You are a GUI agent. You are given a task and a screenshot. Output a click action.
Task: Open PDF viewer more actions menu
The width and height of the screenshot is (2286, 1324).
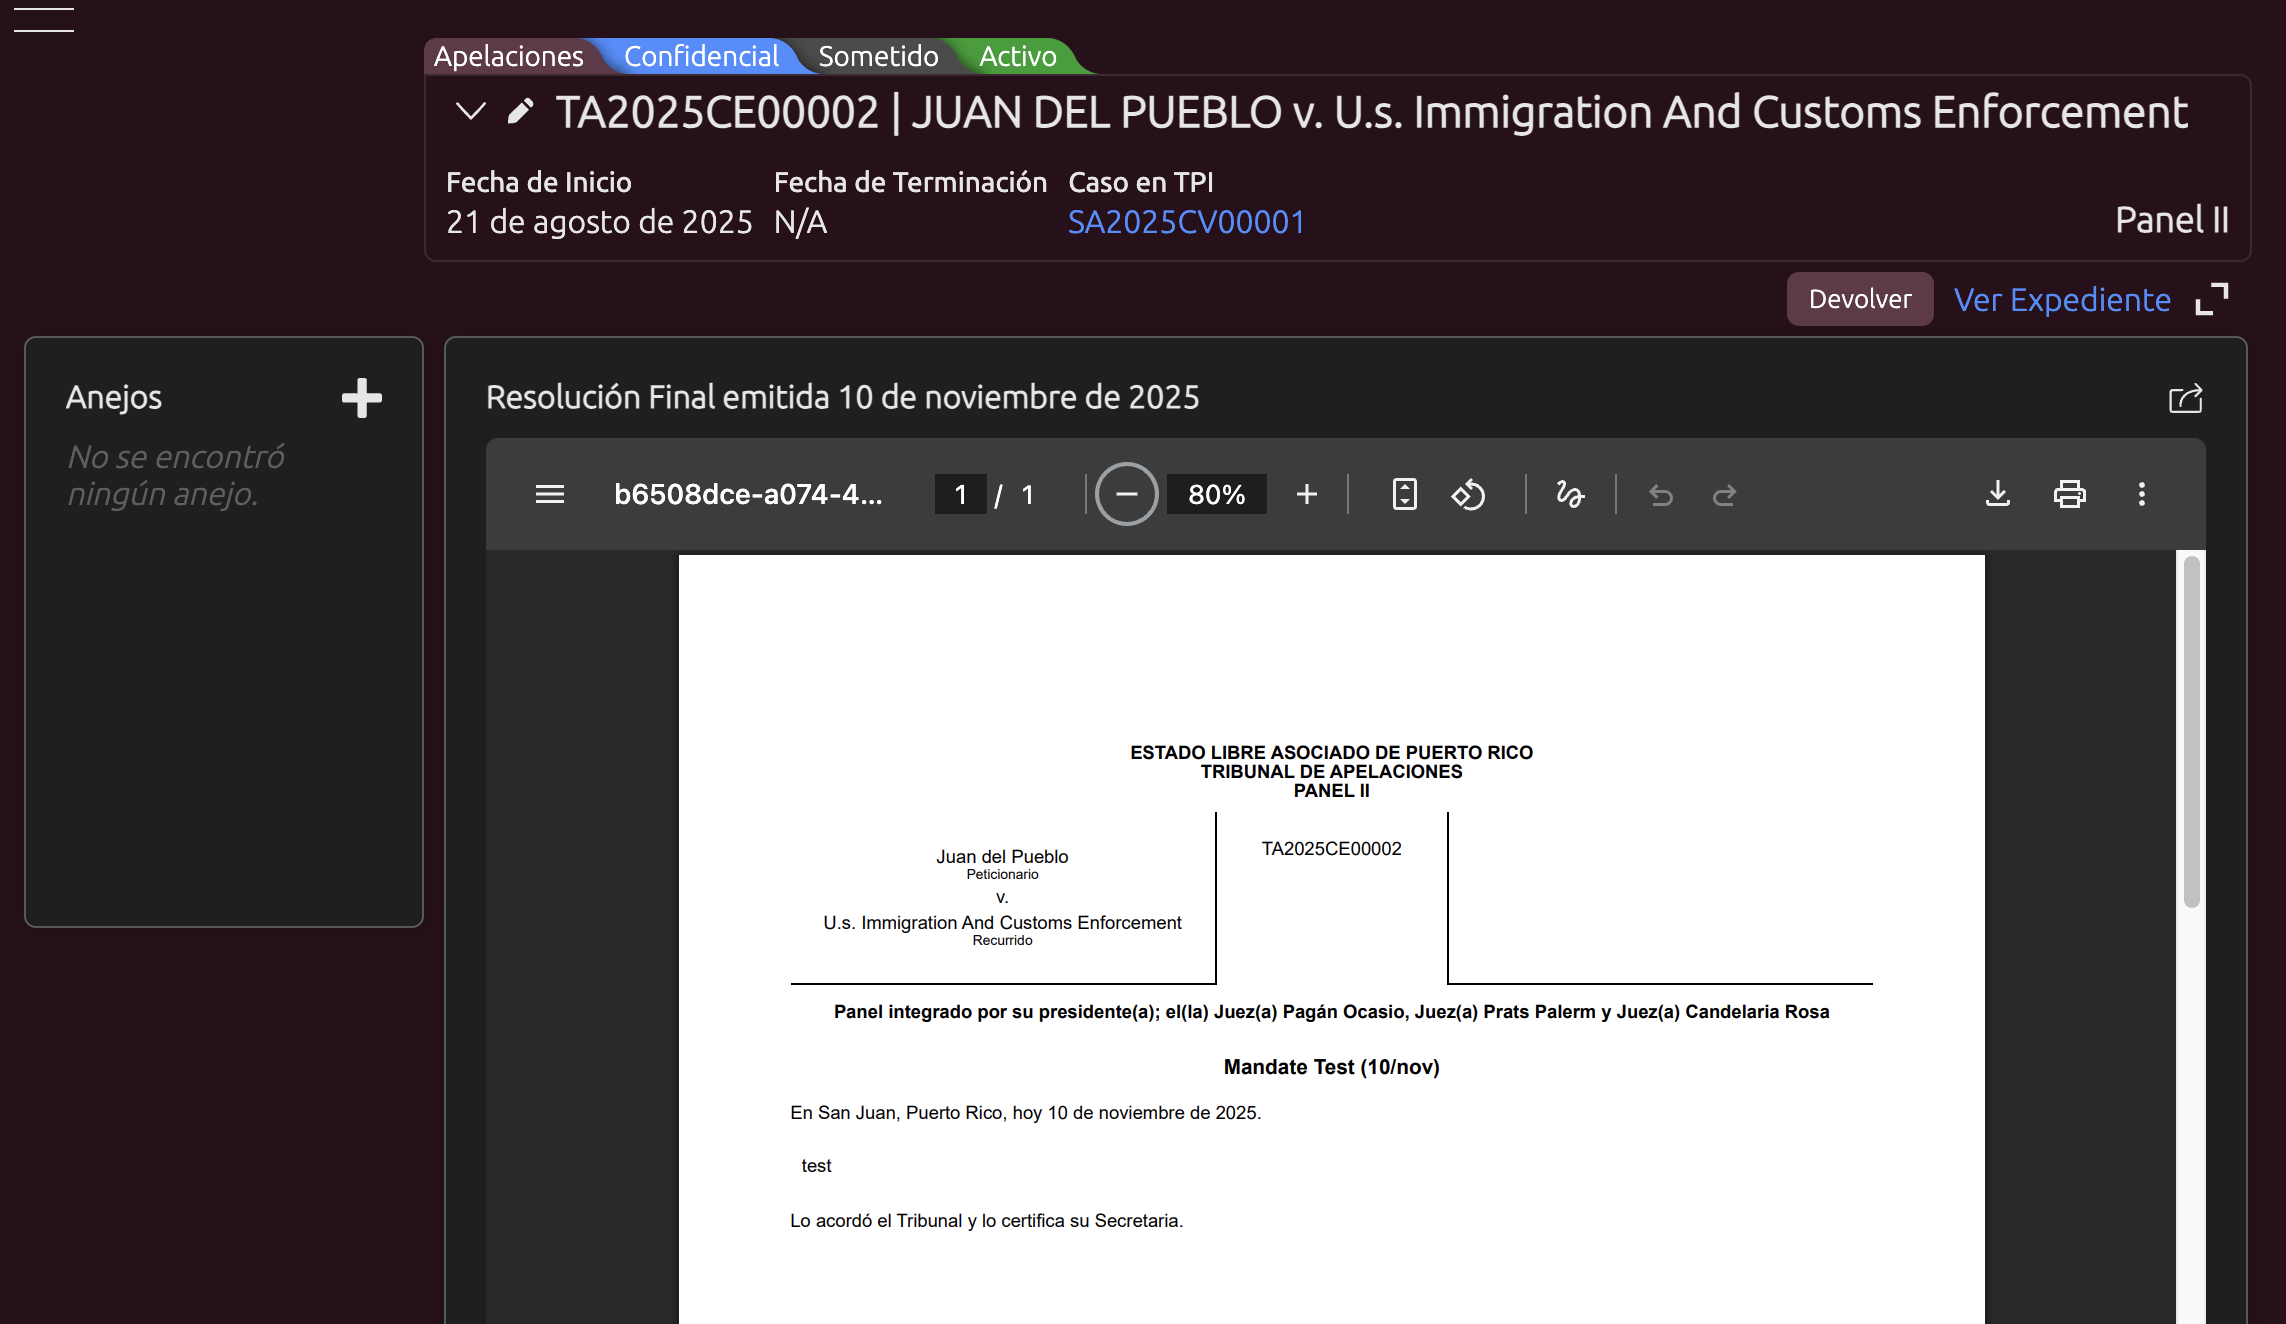click(2141, 494)
